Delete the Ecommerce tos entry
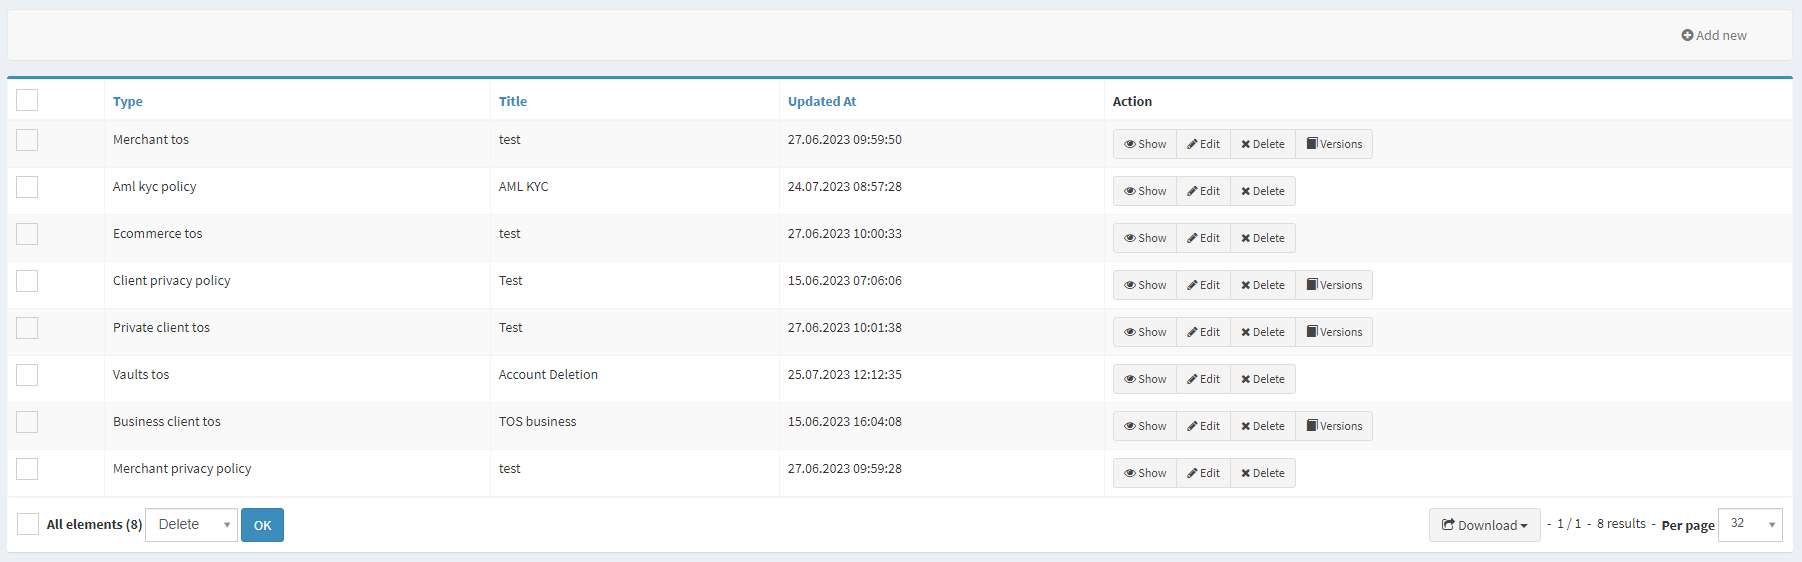This screenshot has width=1802, height=562. 1262,238
